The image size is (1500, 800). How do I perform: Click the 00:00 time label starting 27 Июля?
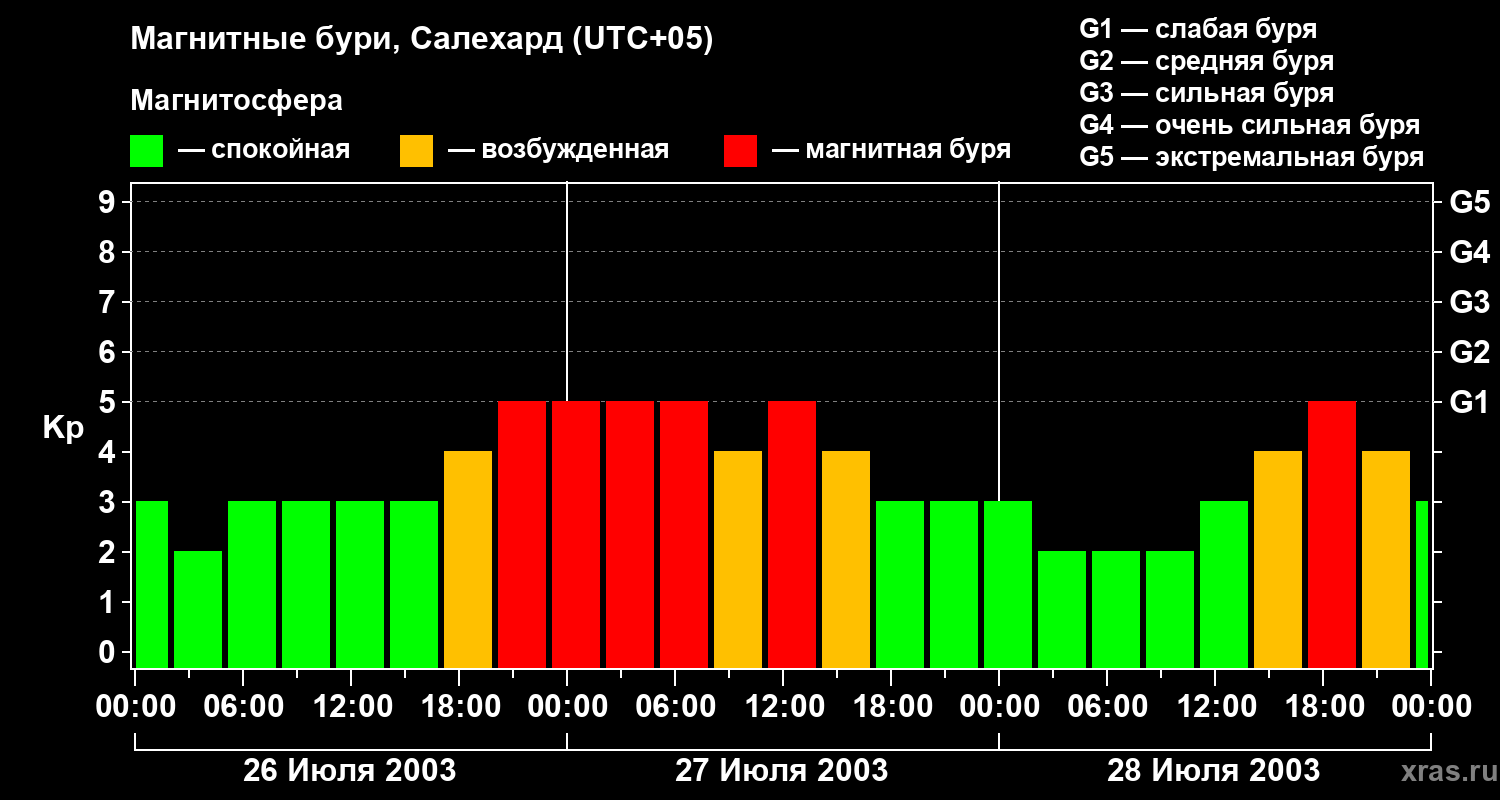pyautogui.click(x=567, y=707)
